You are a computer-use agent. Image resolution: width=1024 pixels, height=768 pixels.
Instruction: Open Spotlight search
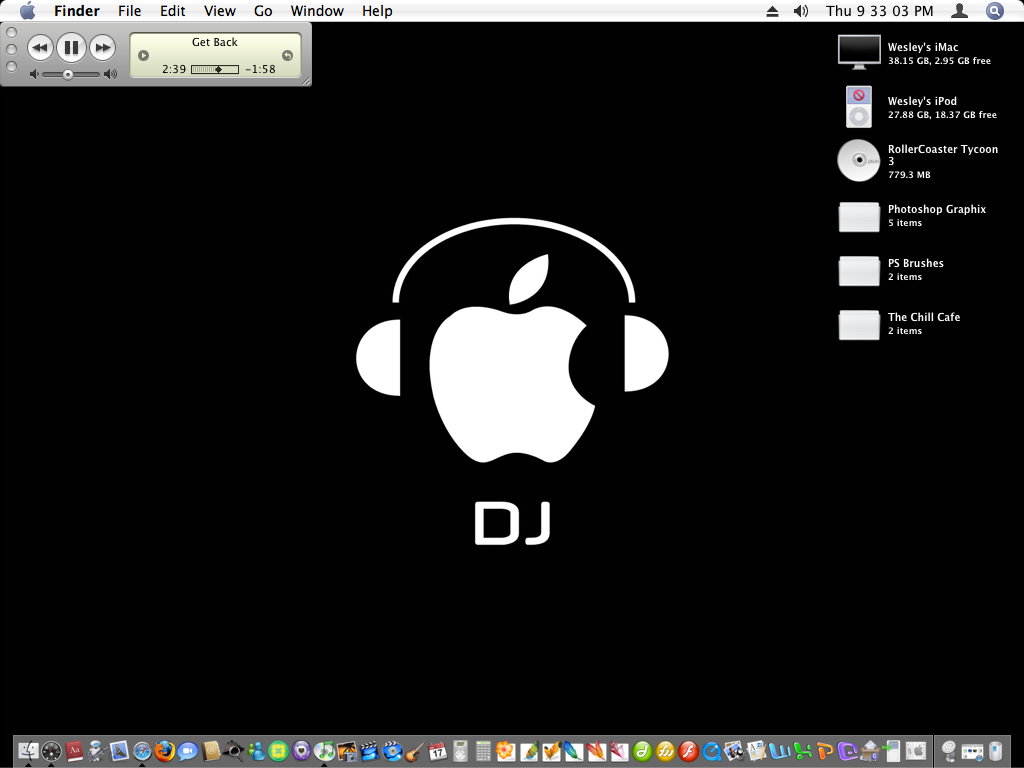pos(994,11)
